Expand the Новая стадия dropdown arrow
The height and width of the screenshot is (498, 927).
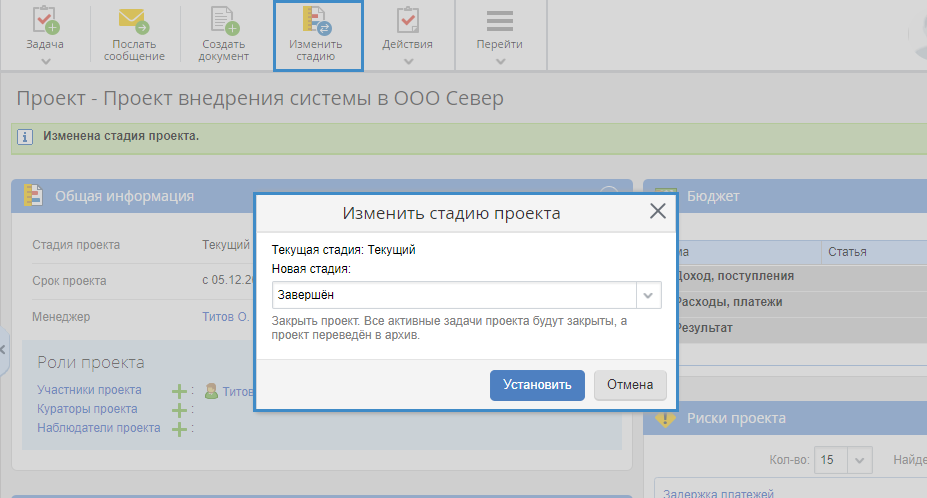tap(649, 296)
